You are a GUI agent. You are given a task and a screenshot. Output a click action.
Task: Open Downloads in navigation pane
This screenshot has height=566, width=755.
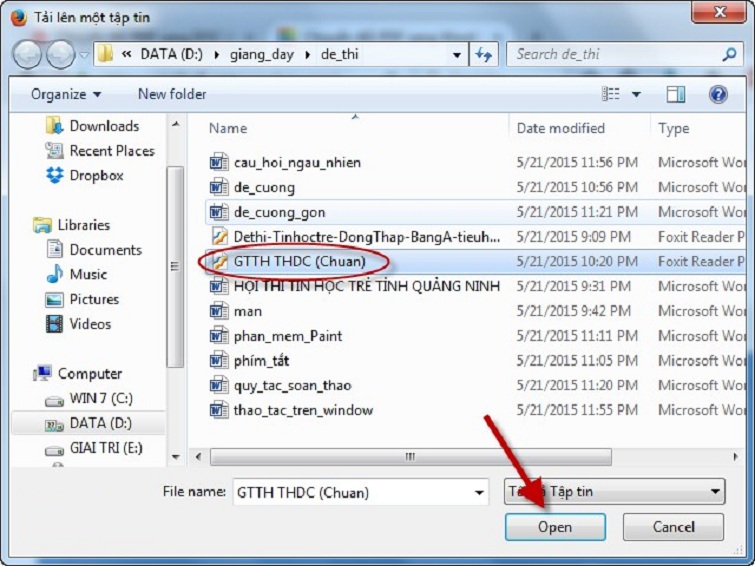(92, 126)
